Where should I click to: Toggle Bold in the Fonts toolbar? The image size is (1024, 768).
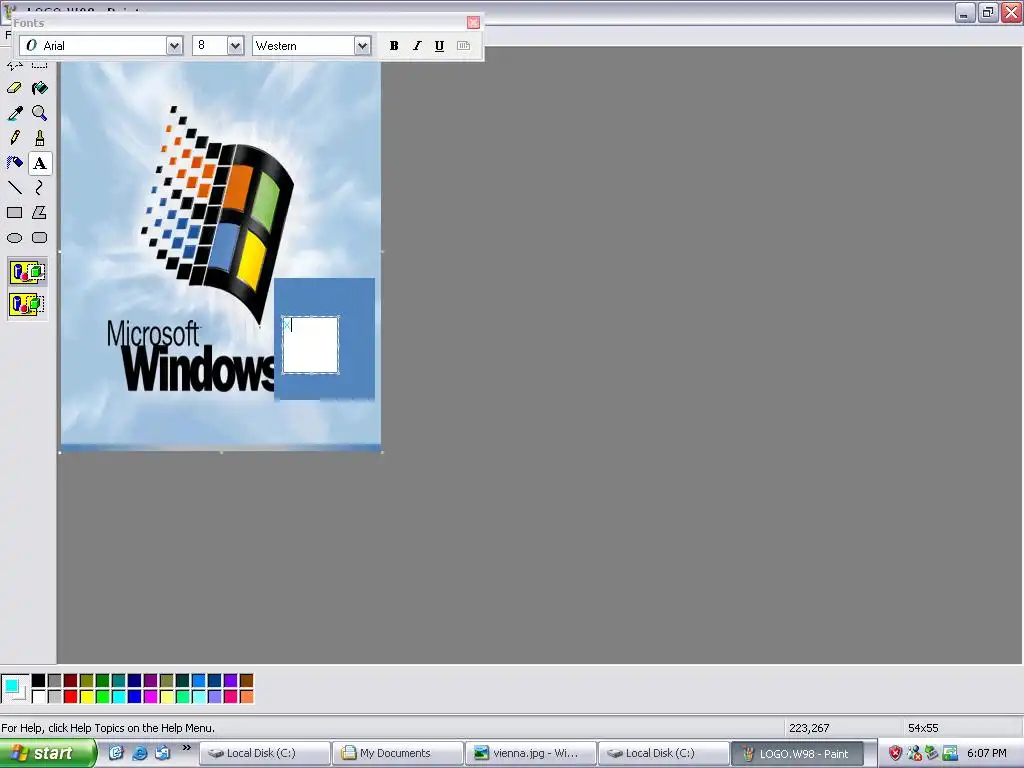[x=394, y=46]
